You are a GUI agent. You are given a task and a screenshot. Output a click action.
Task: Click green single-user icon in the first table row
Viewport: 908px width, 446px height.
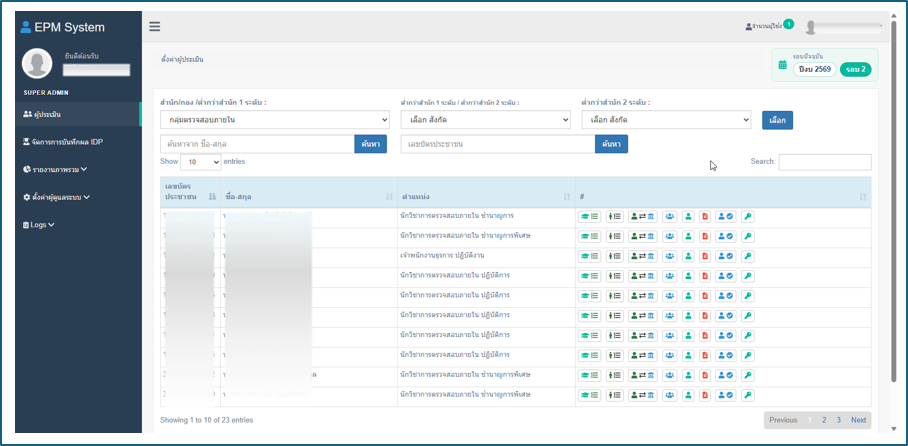pyautogui.click(x=689, y=217)
